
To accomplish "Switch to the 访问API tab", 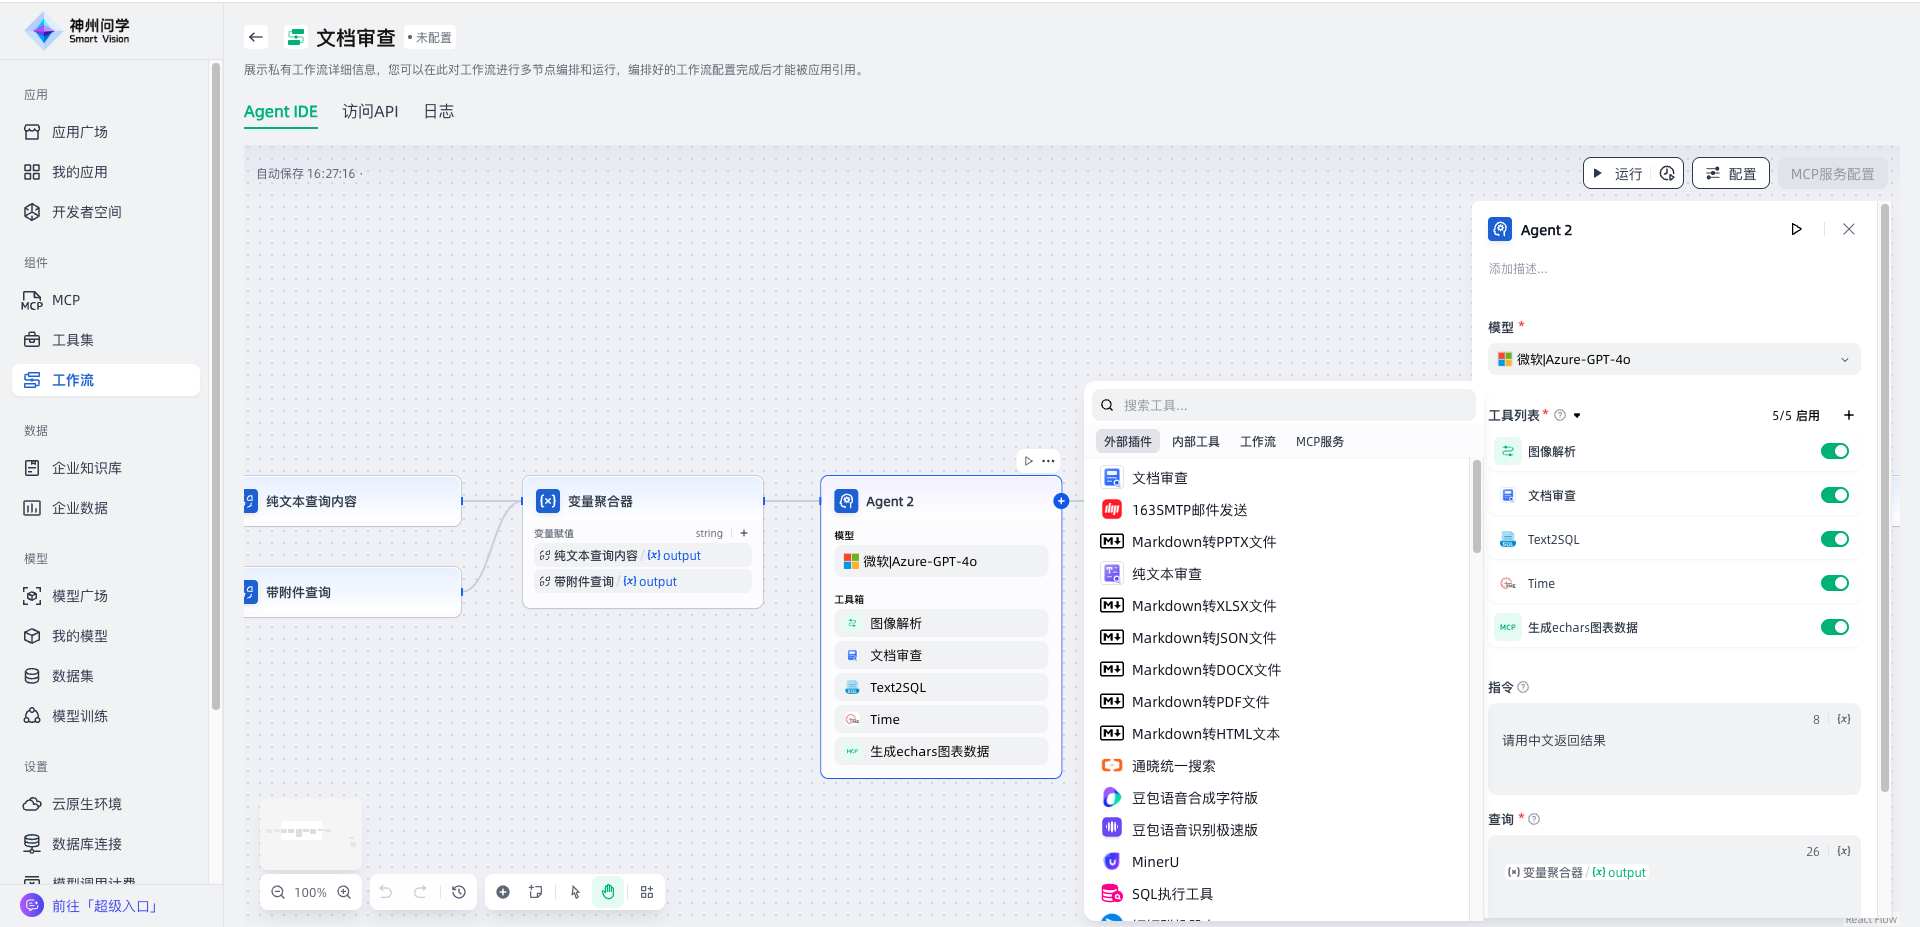I will [370, 111].
